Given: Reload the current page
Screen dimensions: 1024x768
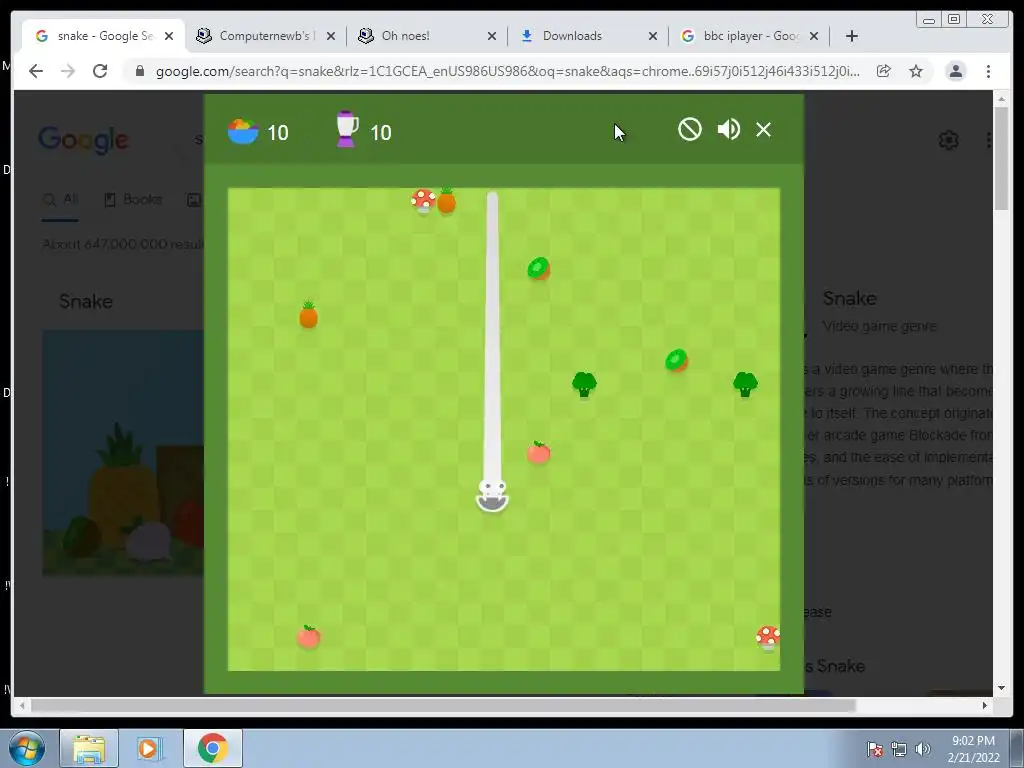Looking at the screenshot, I should 100,71.
